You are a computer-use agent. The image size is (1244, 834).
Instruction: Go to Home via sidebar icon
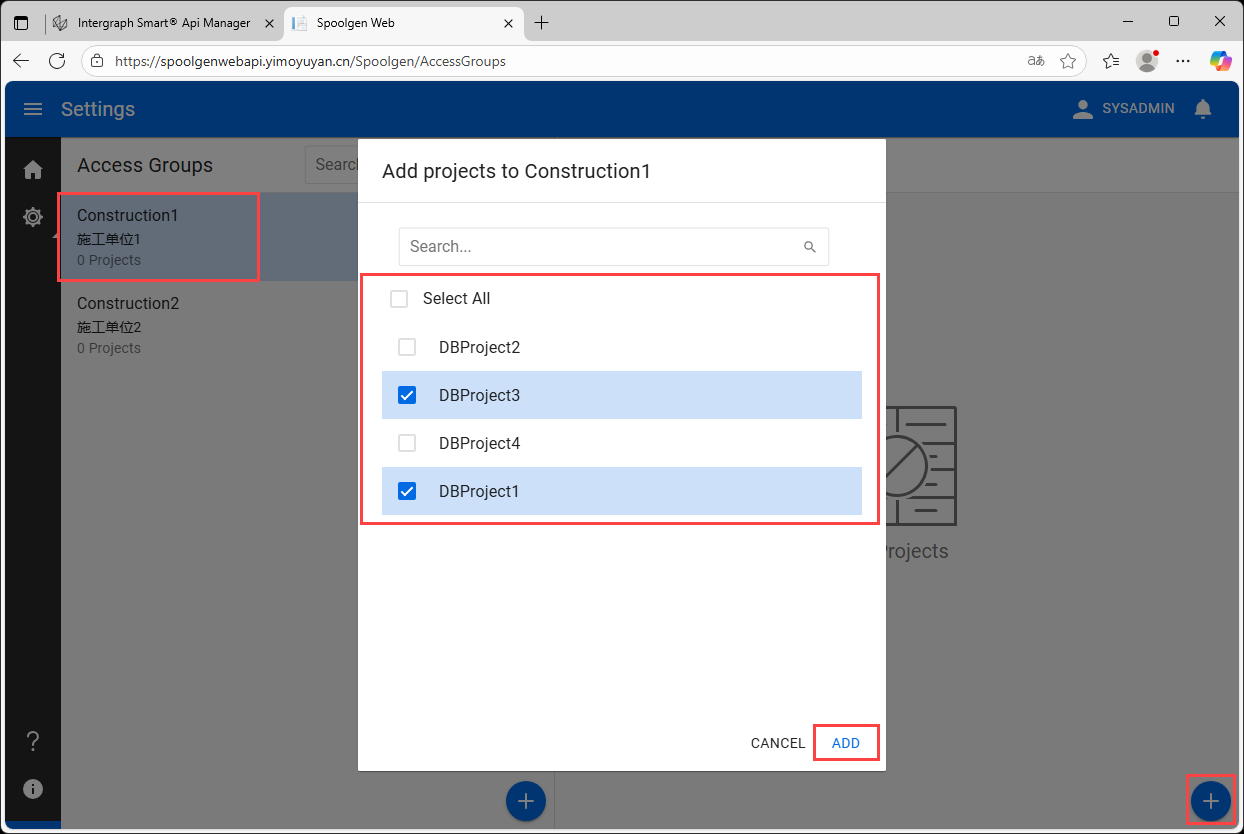point(33,170)
